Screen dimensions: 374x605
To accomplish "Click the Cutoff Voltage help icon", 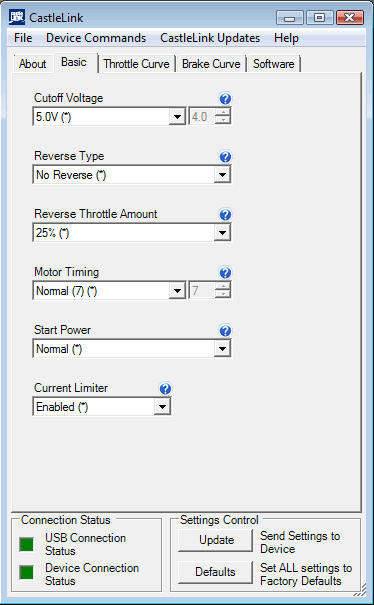I will [x=225, y=99].
